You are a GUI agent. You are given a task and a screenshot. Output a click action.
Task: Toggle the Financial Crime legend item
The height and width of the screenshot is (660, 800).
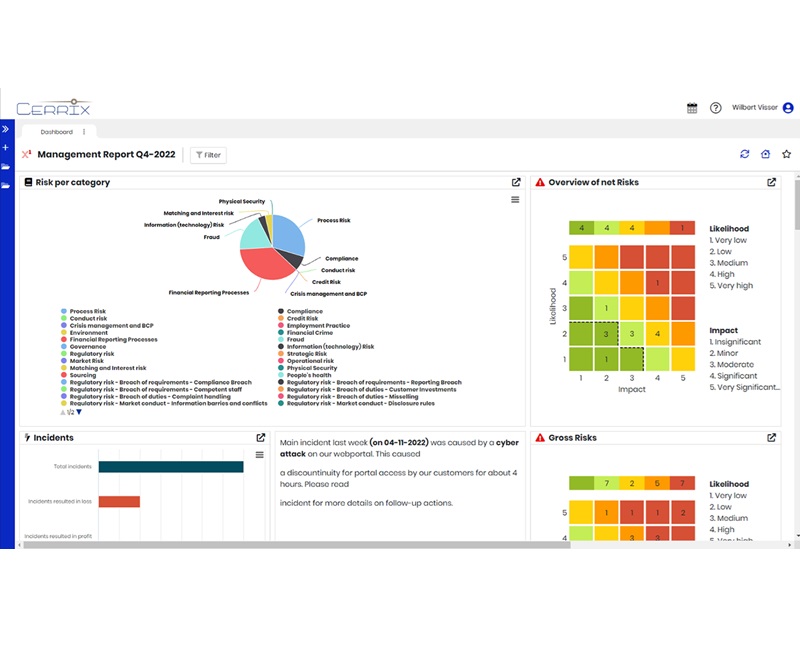coord(311,332)
